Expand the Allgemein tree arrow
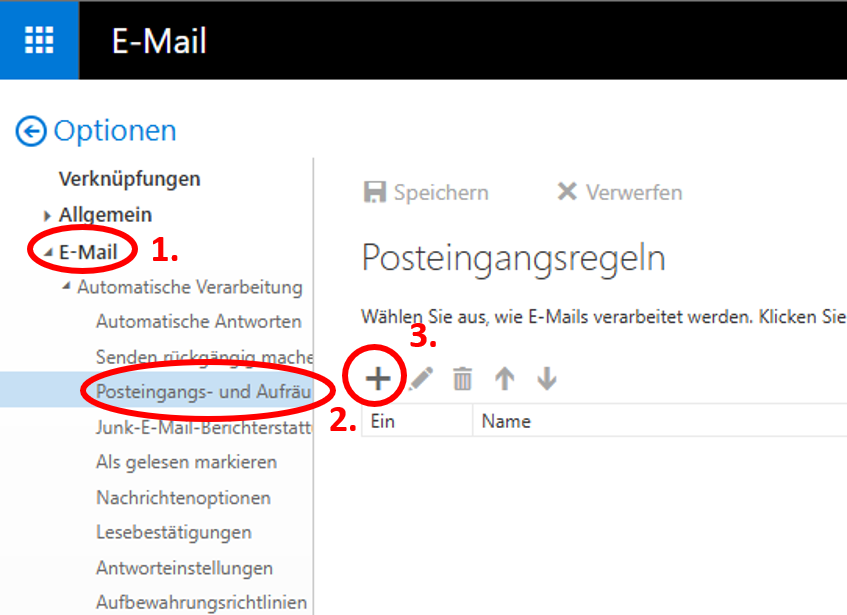Viewport: 847px width, 615px height. 47,216
